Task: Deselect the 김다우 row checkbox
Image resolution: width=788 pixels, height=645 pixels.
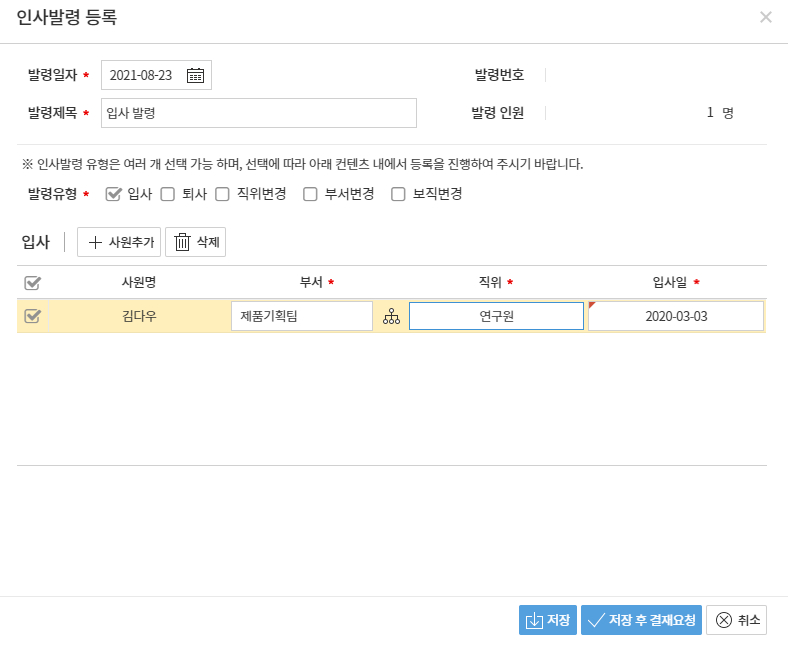Action: 32,316
